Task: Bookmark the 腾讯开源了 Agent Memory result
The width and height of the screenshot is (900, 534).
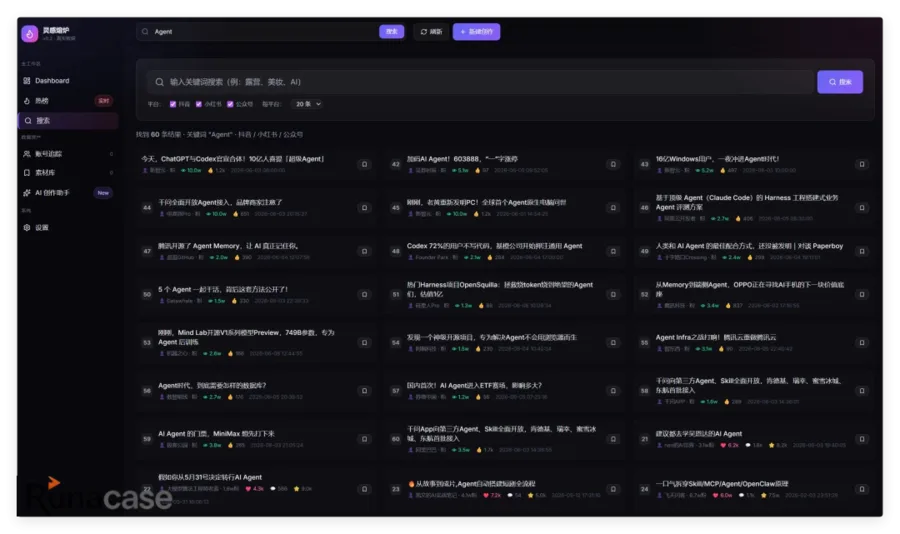Action: pos(364,251)
